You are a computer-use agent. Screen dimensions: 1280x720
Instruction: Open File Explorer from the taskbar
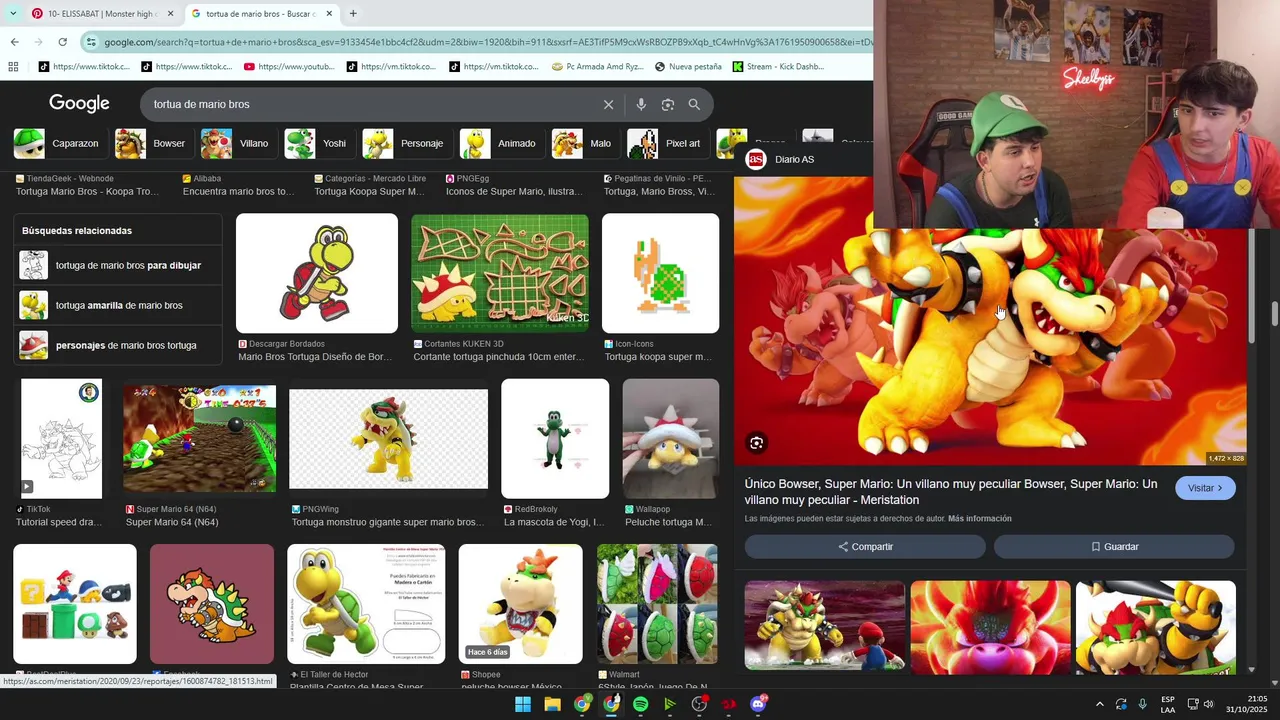pos(552,704)
